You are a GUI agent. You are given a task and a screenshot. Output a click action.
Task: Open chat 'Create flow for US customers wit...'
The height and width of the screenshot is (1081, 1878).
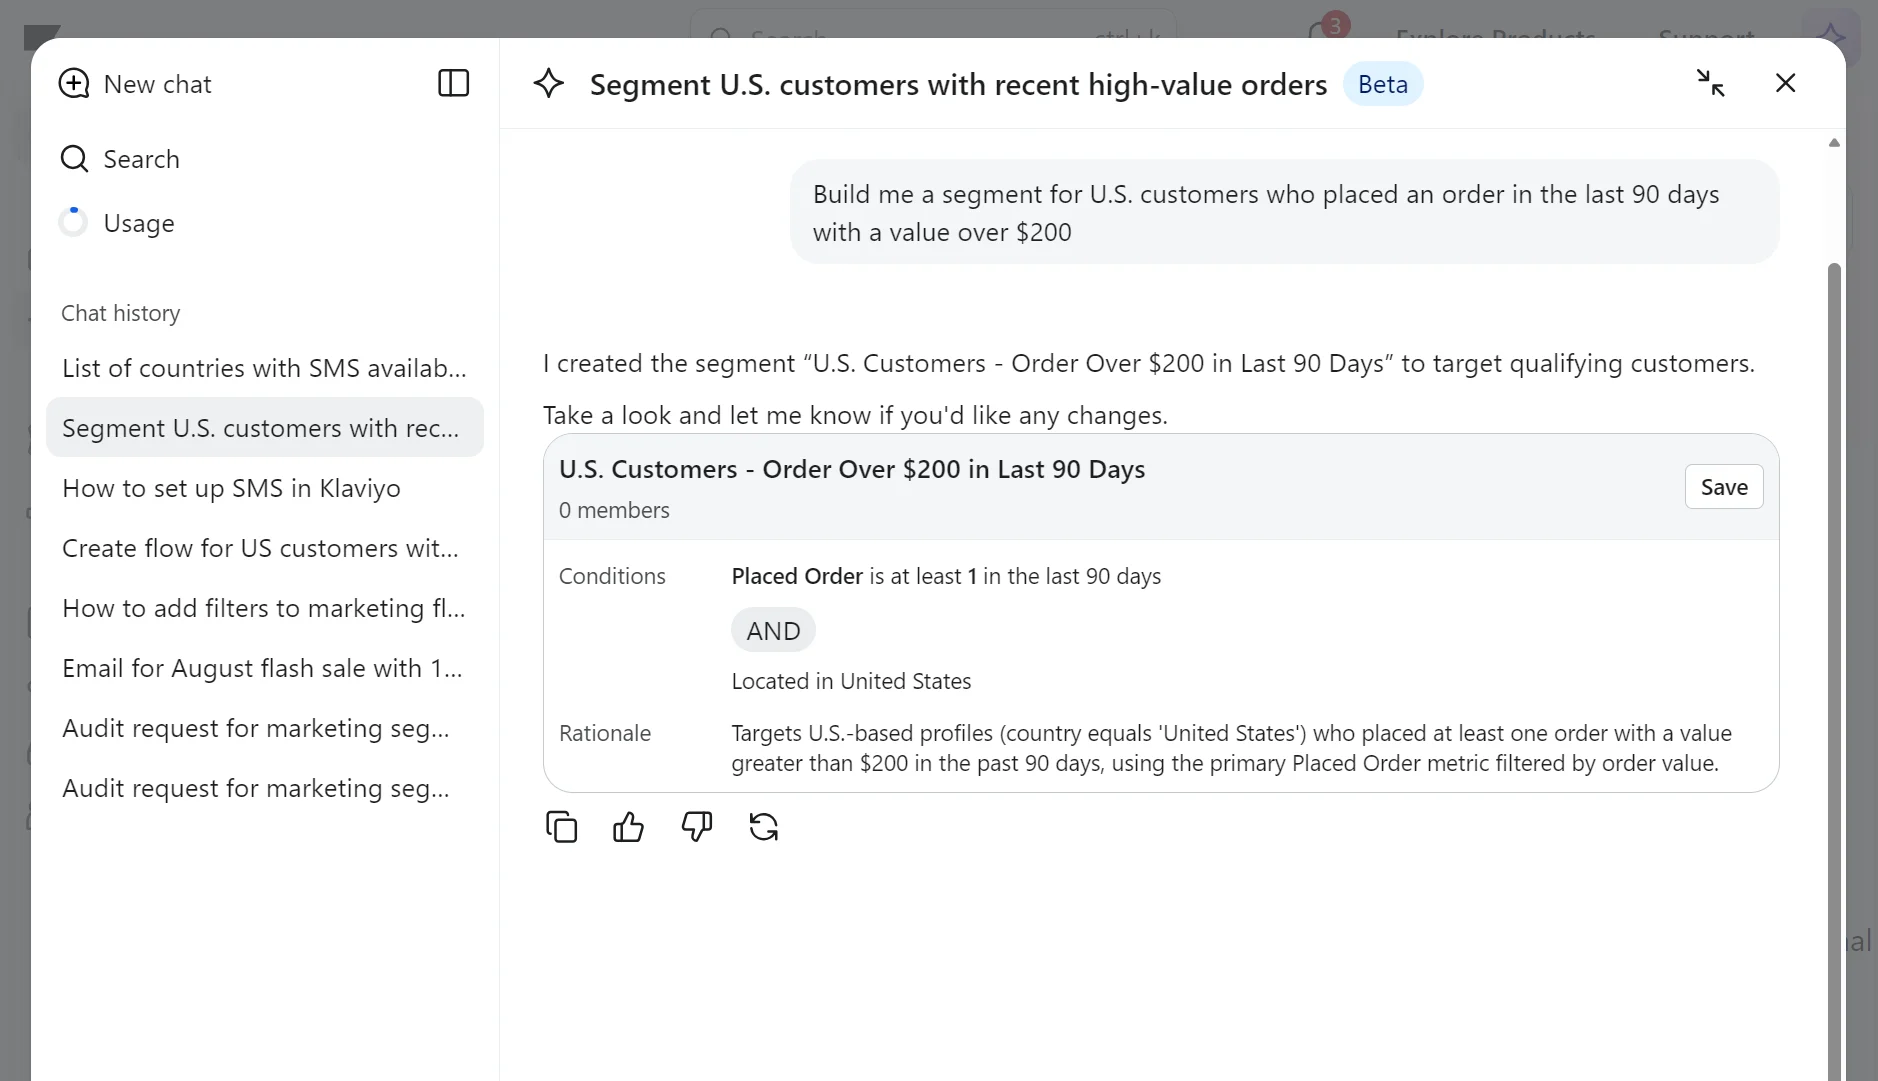pyautogui.click(x=265, y=548)
